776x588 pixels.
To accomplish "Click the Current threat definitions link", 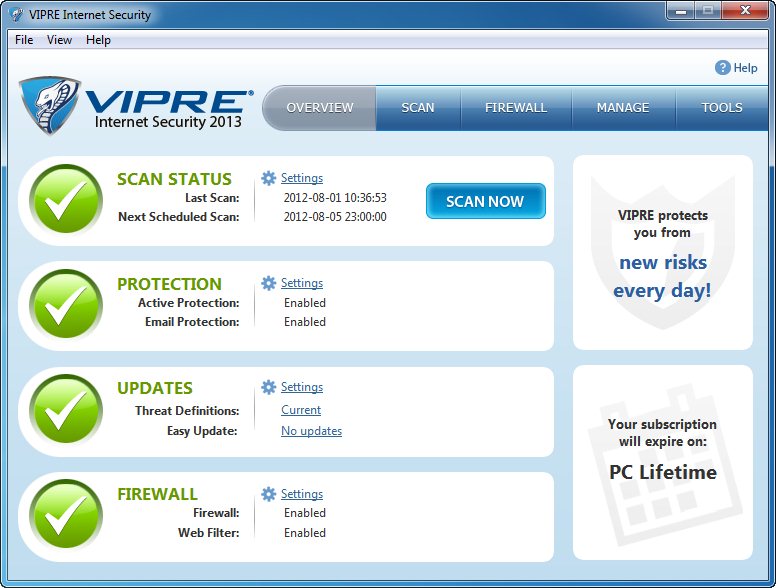I will (301, 410).
